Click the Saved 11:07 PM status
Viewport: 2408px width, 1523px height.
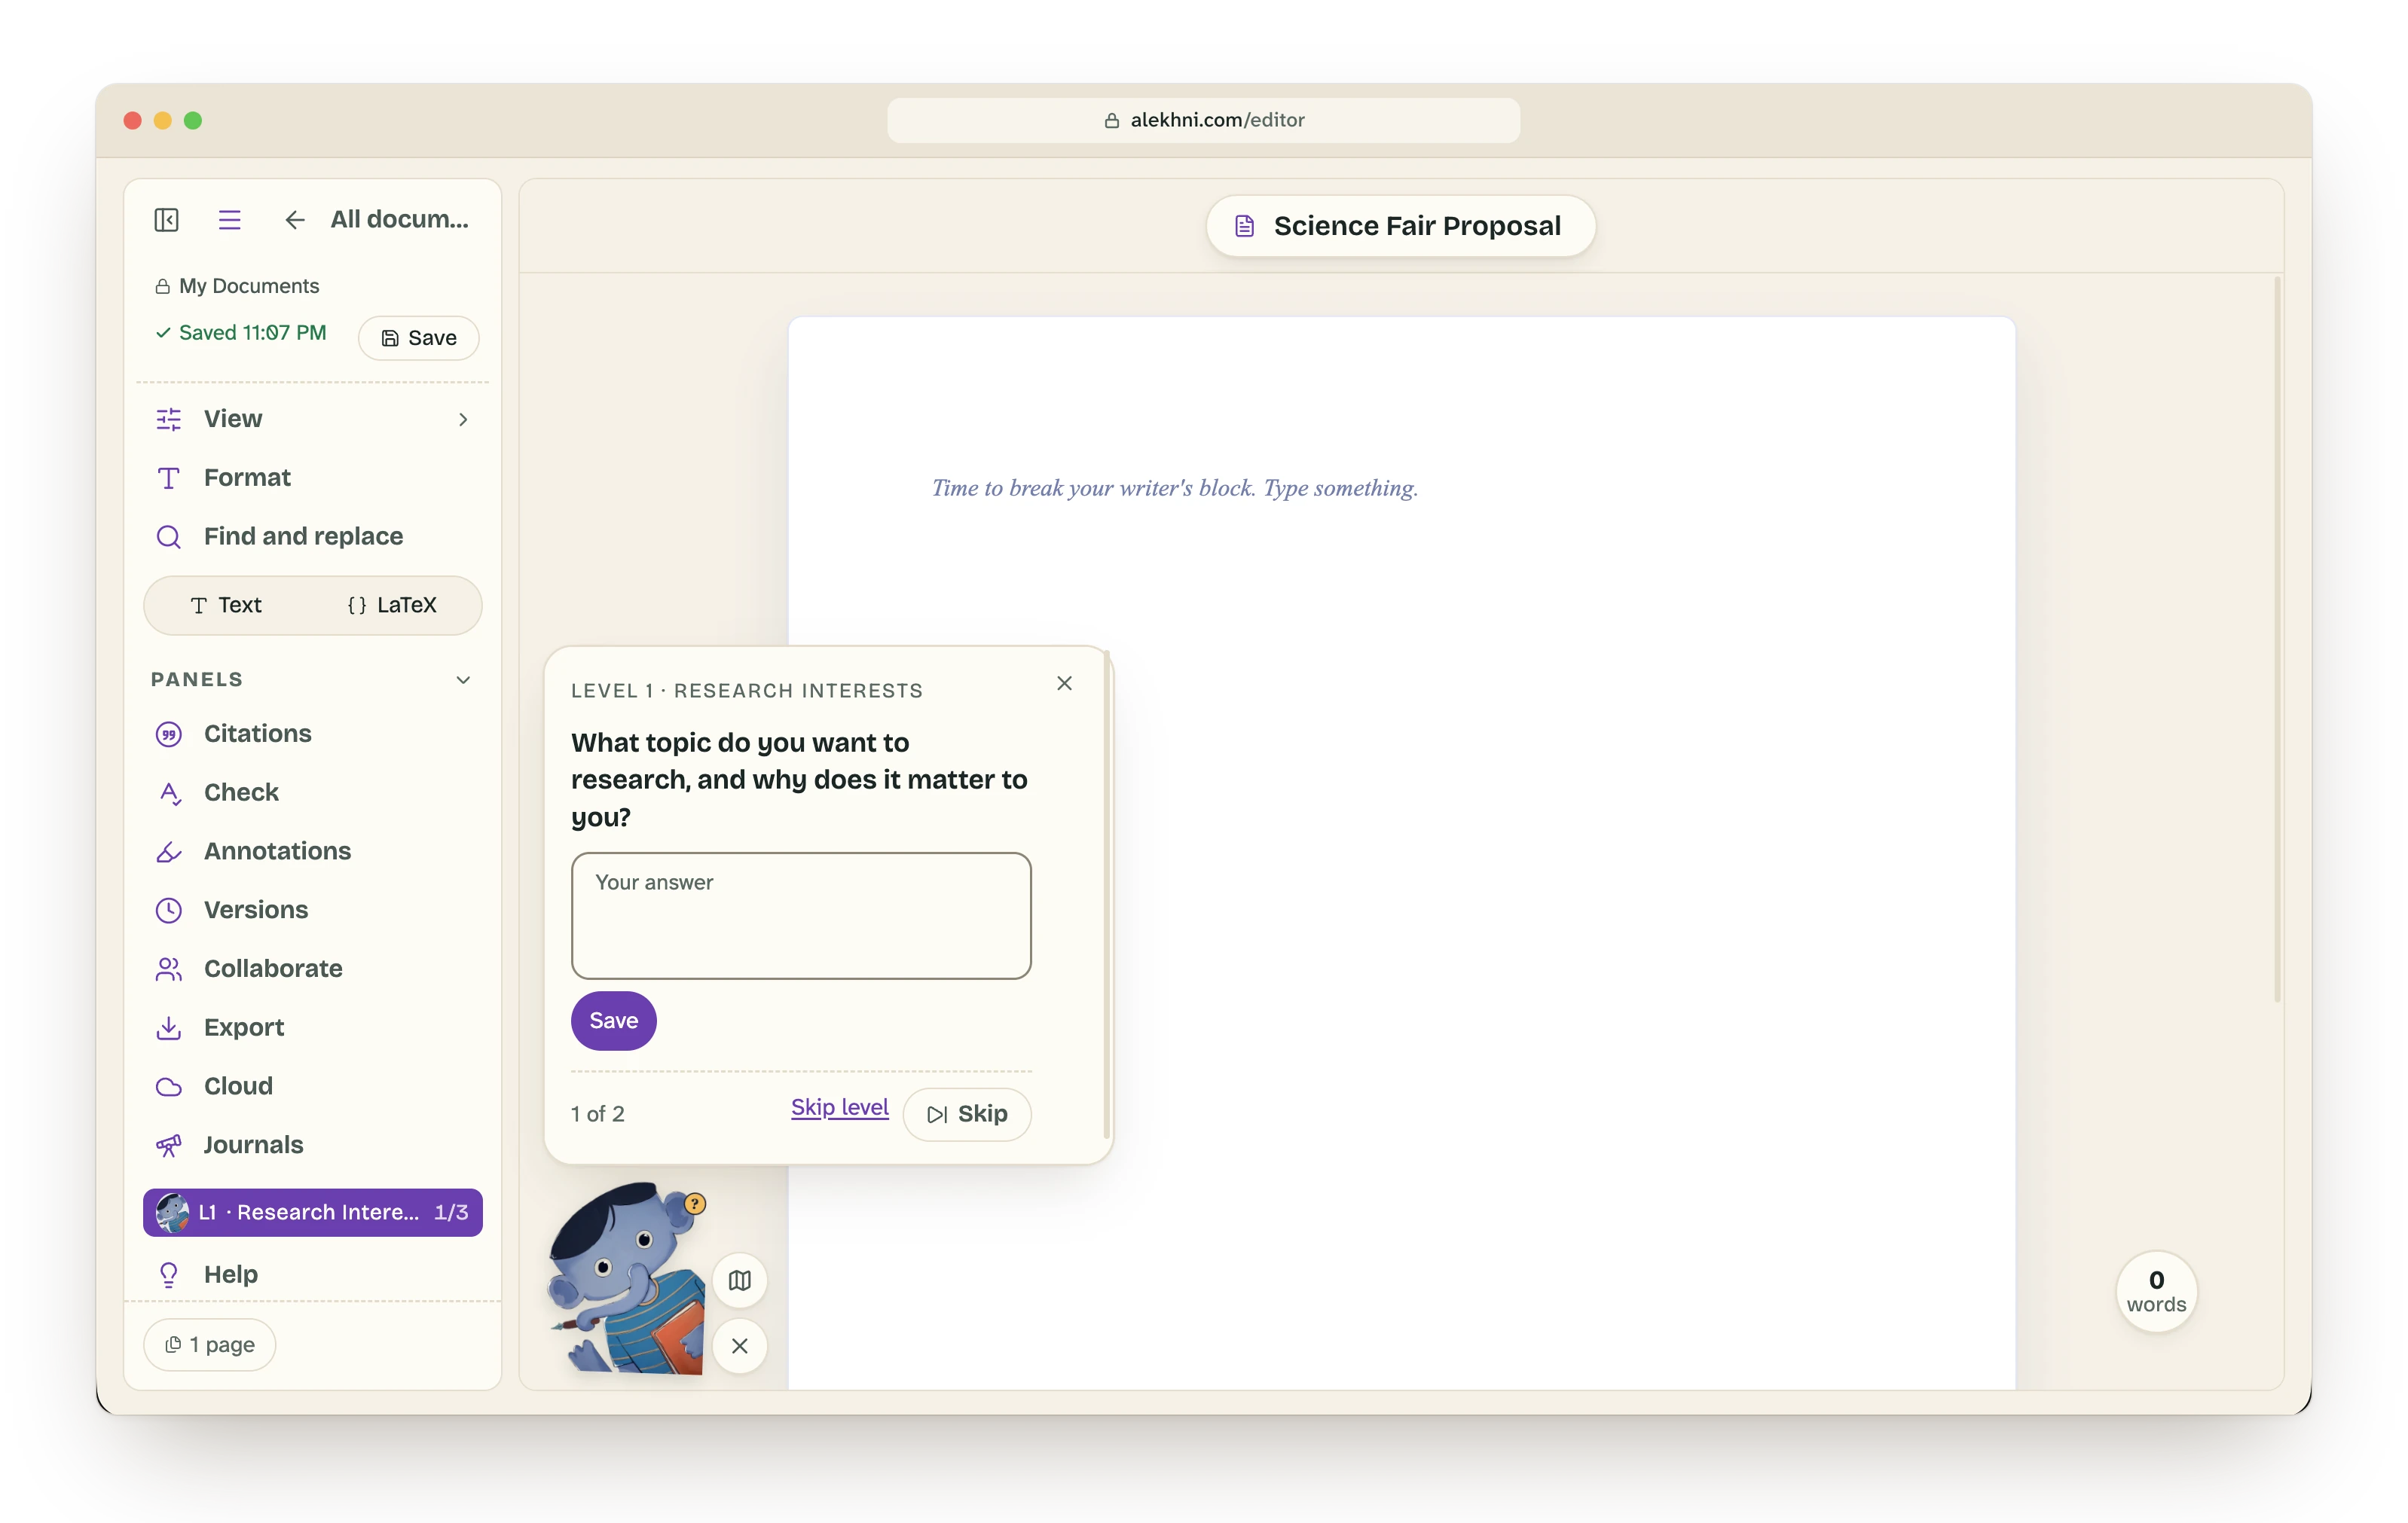pos(240,333)
